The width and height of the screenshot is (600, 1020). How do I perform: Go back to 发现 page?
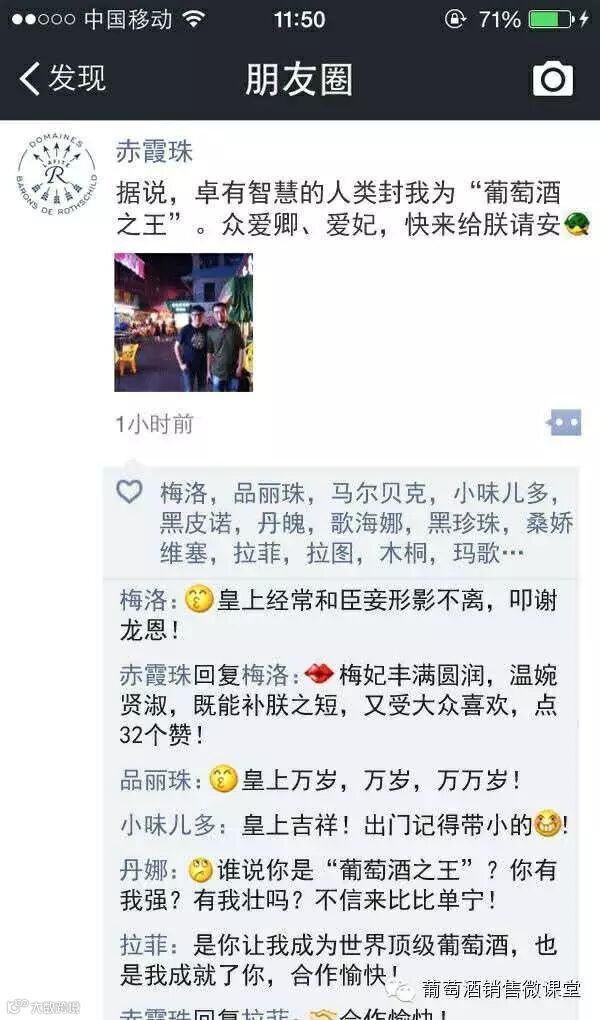point(62,79)
